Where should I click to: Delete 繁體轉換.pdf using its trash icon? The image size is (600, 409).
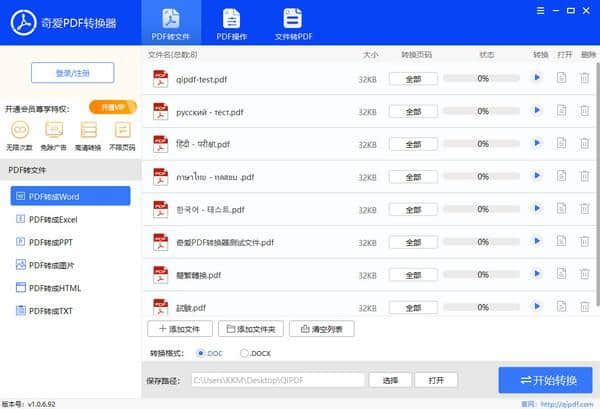[x=585, y=273]
